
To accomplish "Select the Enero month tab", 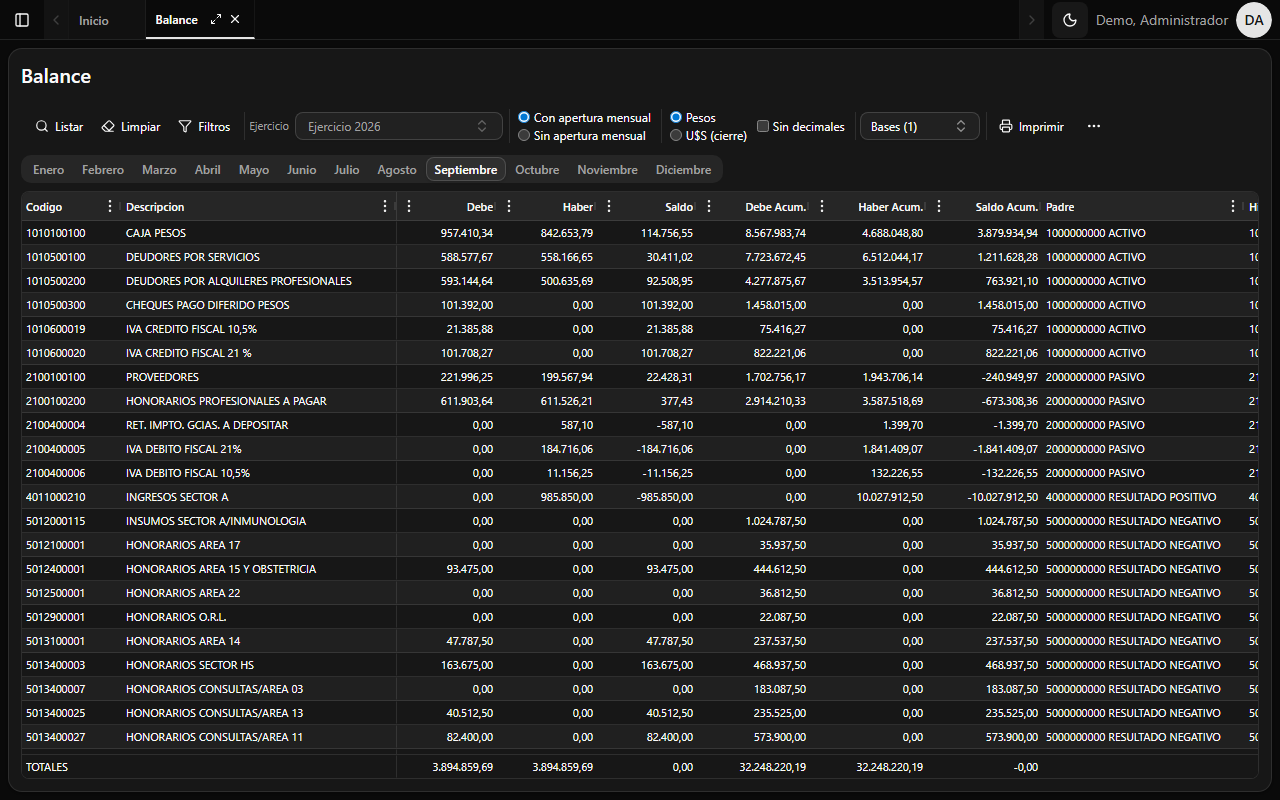I will tap(48, 170).
